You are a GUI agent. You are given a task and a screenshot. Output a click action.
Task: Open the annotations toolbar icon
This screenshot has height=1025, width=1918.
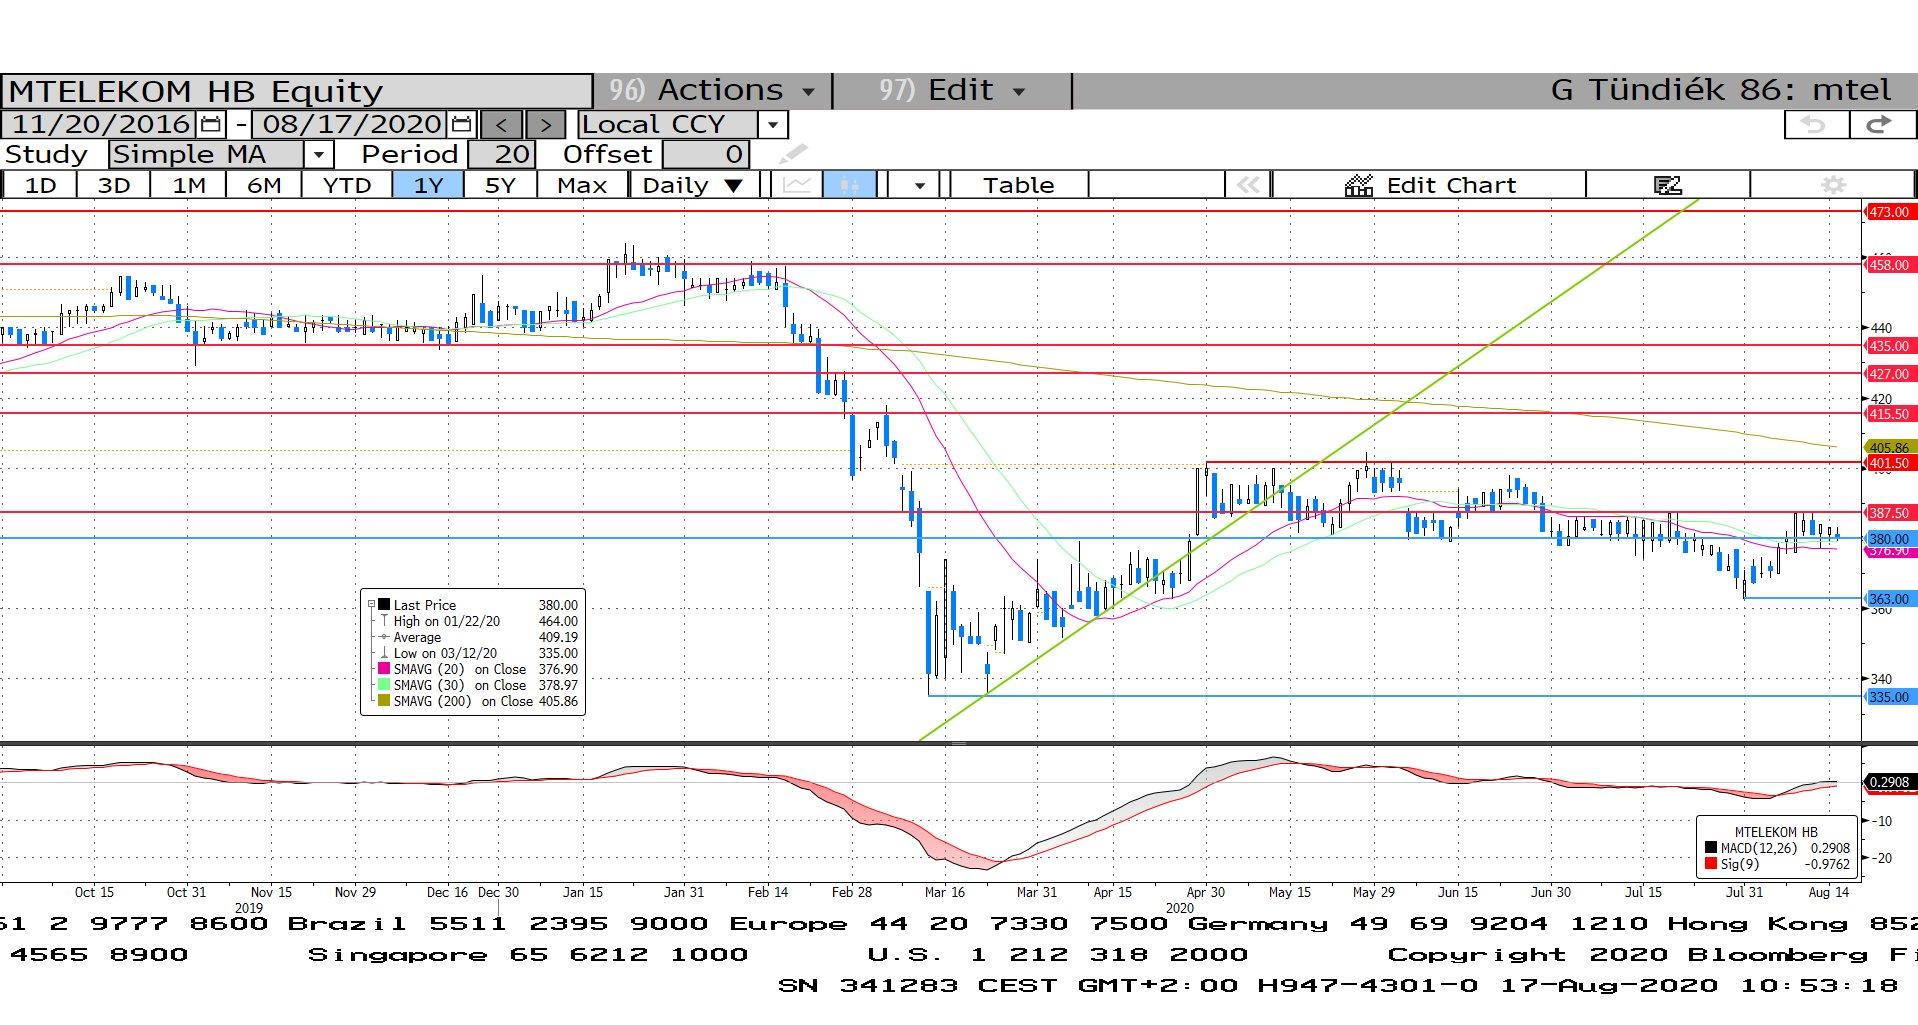(x=1667, y=185)
